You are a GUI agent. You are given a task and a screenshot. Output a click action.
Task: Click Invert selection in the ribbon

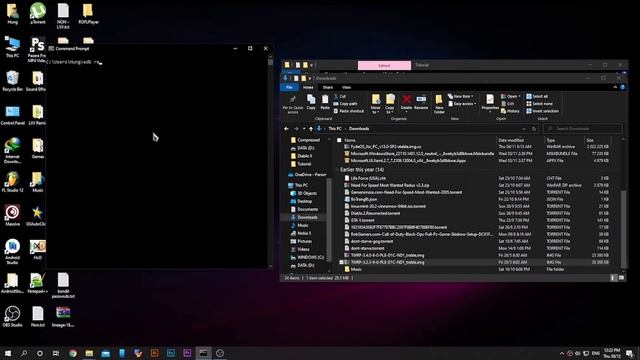pos(542,111)
